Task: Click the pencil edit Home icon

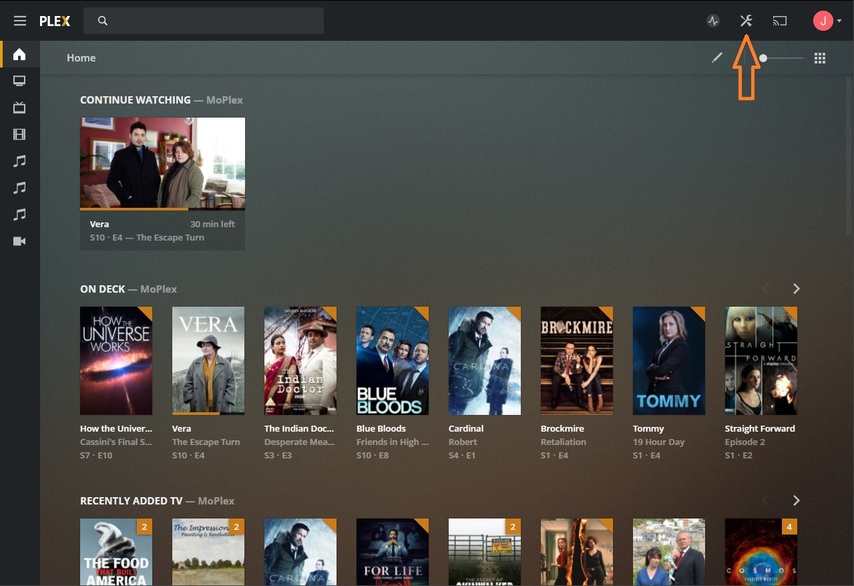Action: [x=717, y=58]
